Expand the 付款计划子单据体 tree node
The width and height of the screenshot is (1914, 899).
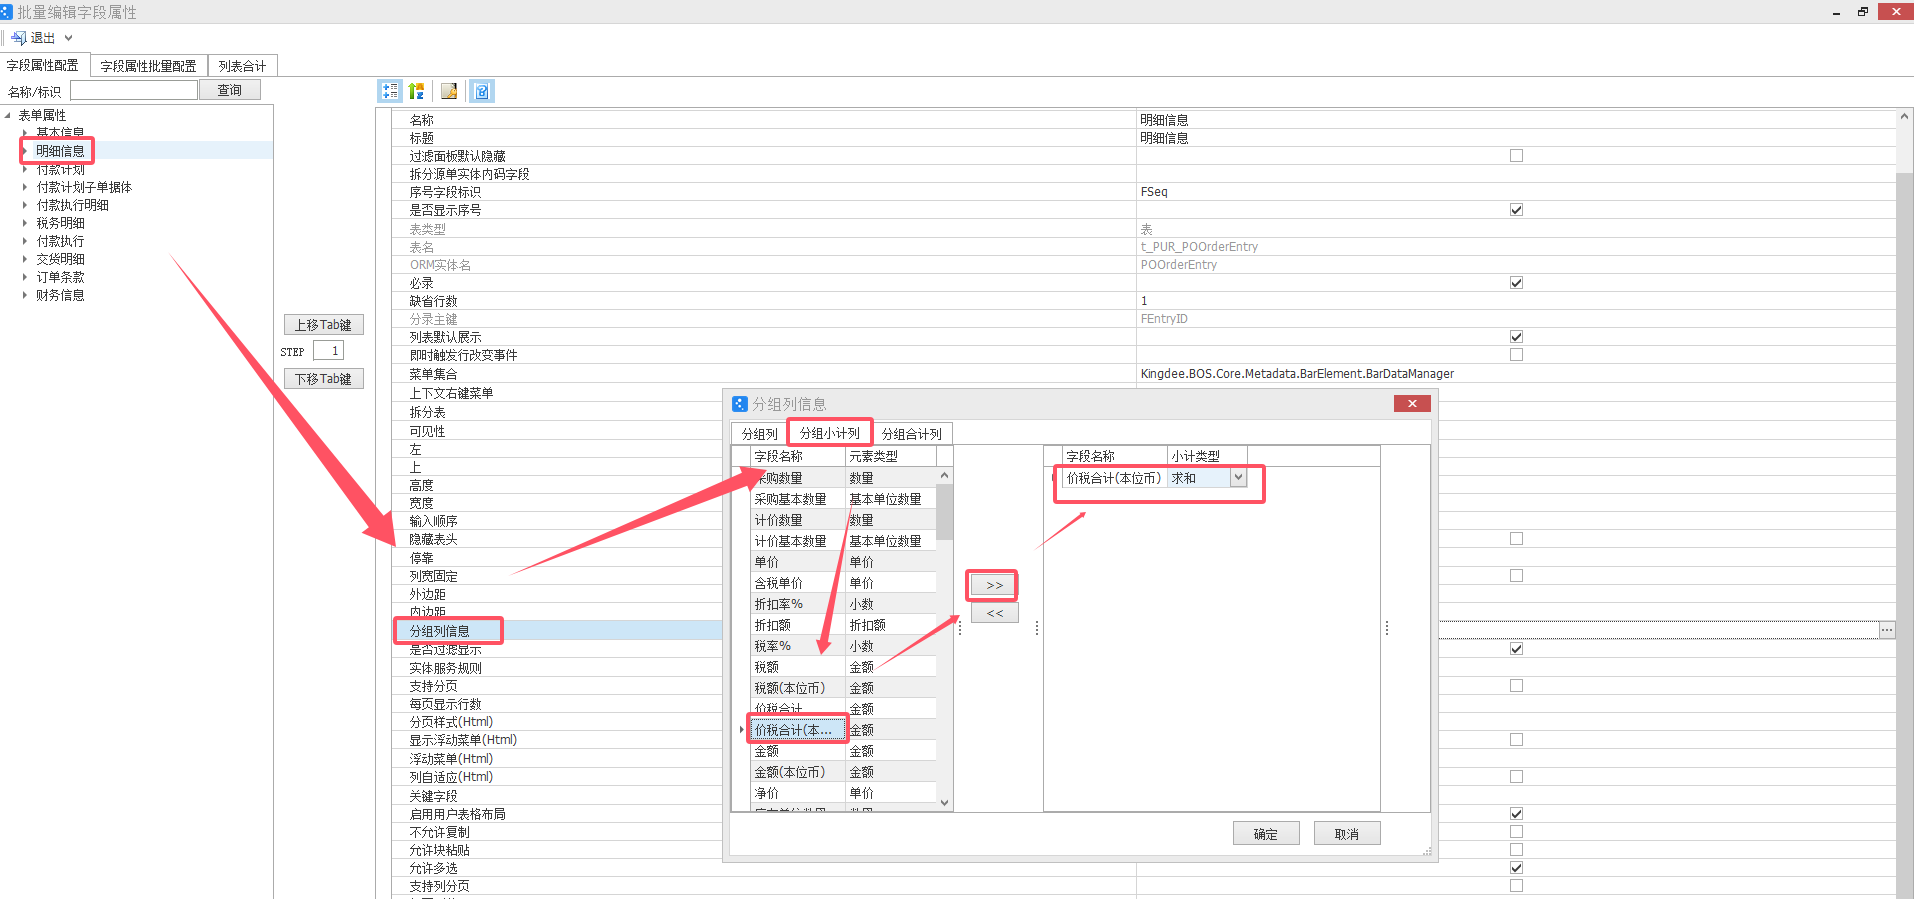coord(26,187)
